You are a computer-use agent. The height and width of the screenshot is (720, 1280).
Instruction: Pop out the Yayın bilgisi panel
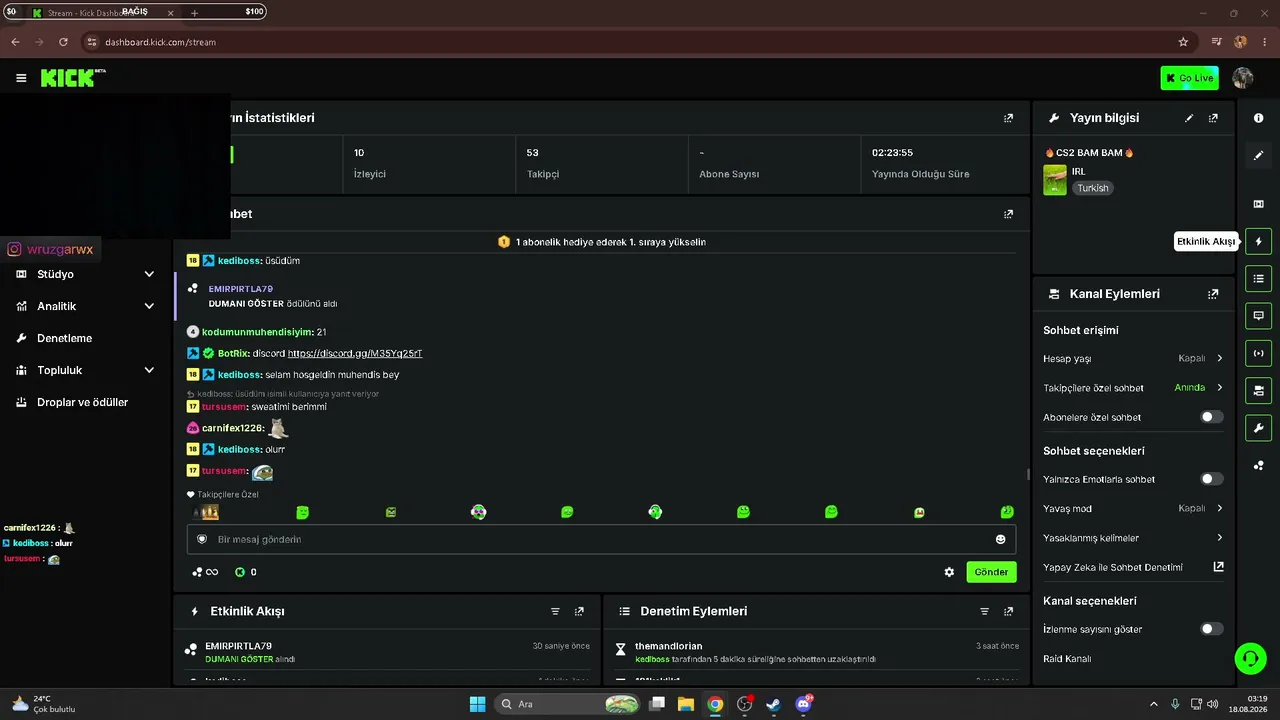click(1213, 118)
